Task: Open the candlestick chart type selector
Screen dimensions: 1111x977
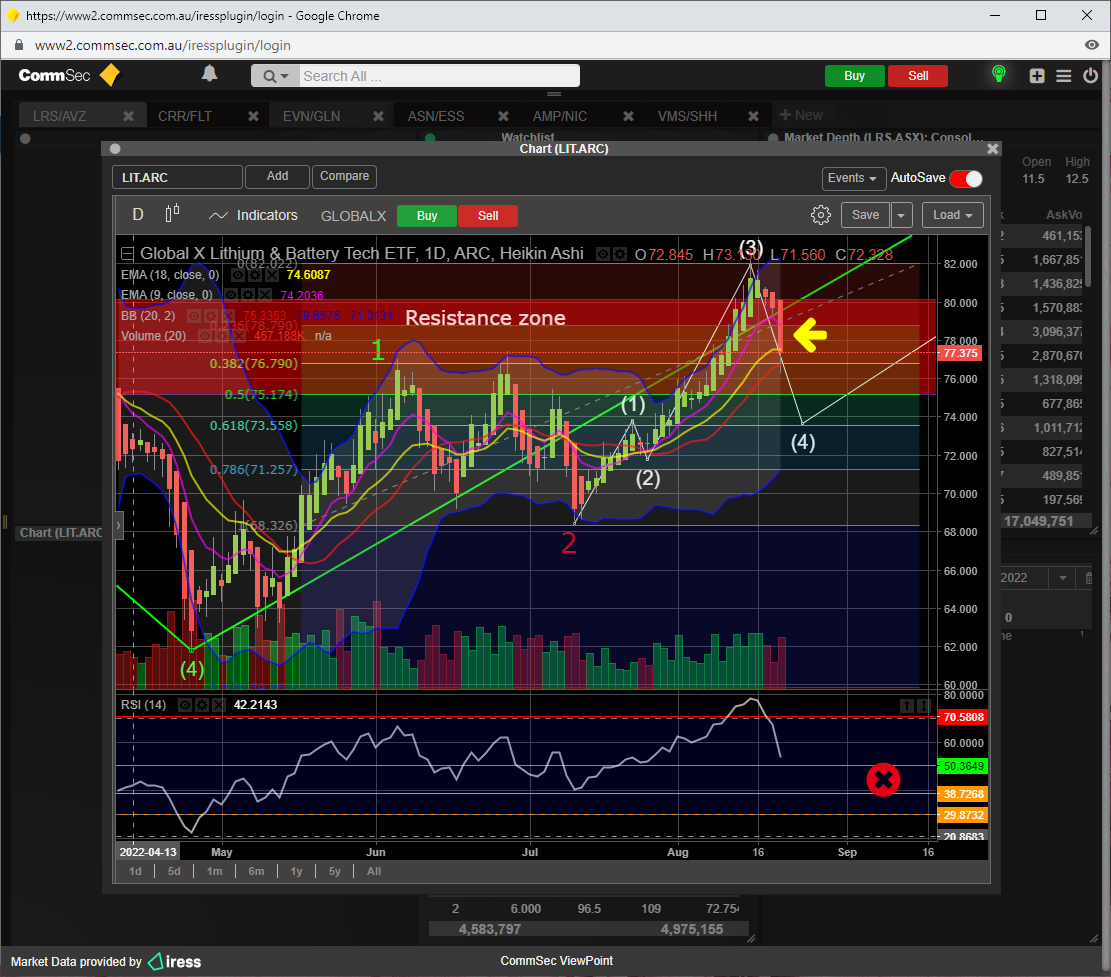Action: pos(172,214)
